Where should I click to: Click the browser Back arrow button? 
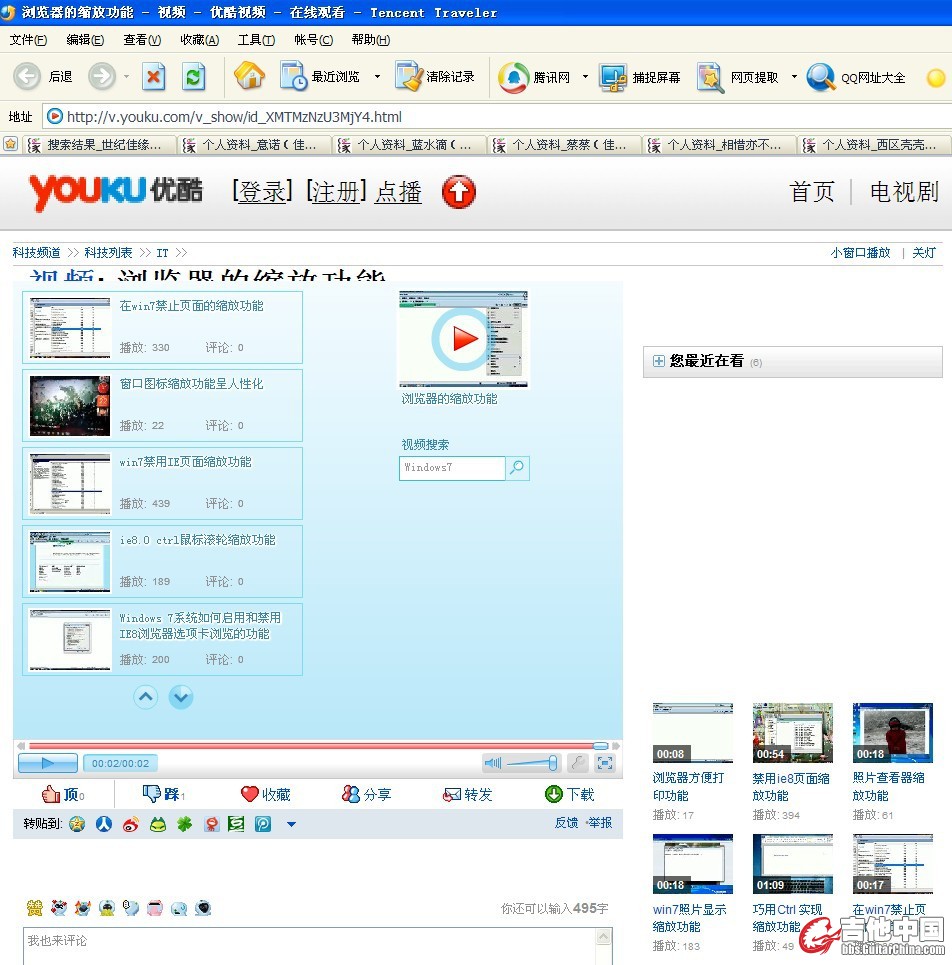[x=27, y=77]
